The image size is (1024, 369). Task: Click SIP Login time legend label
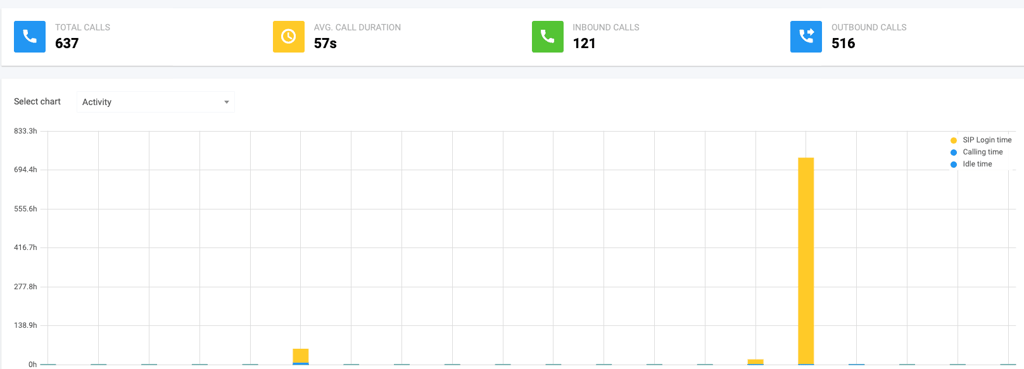point(987,140)
